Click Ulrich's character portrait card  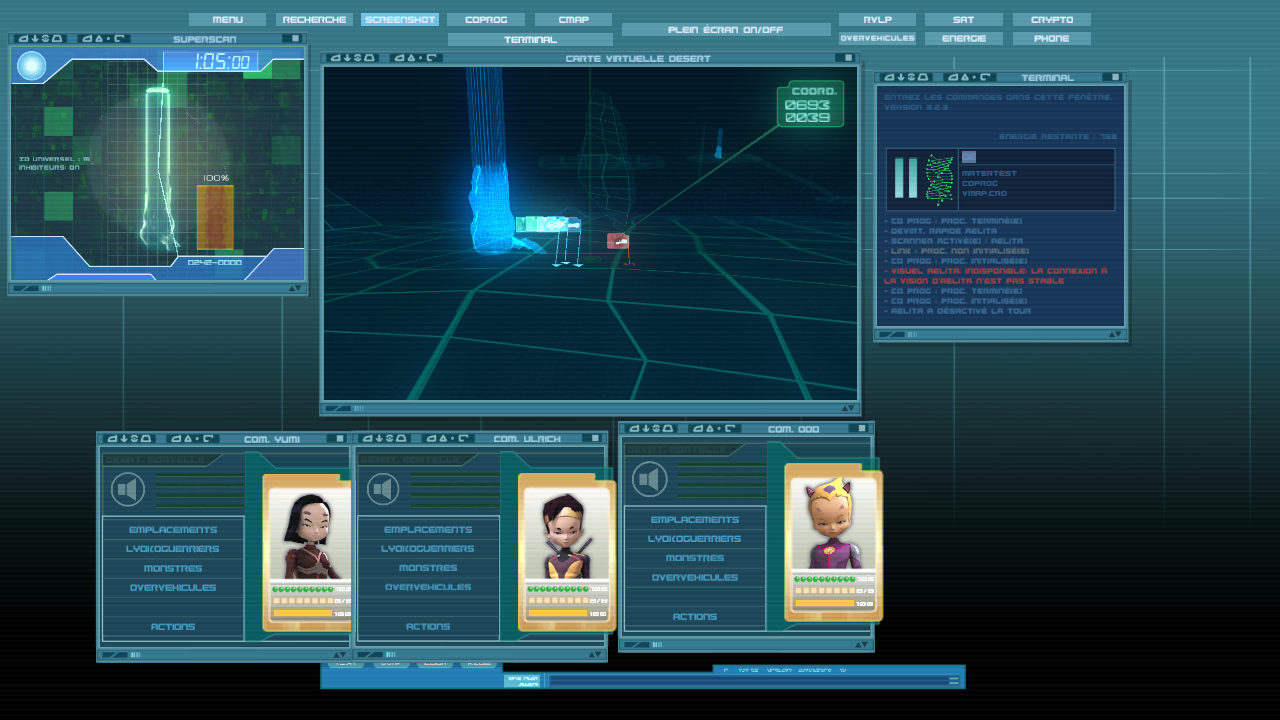click(566, 551)
